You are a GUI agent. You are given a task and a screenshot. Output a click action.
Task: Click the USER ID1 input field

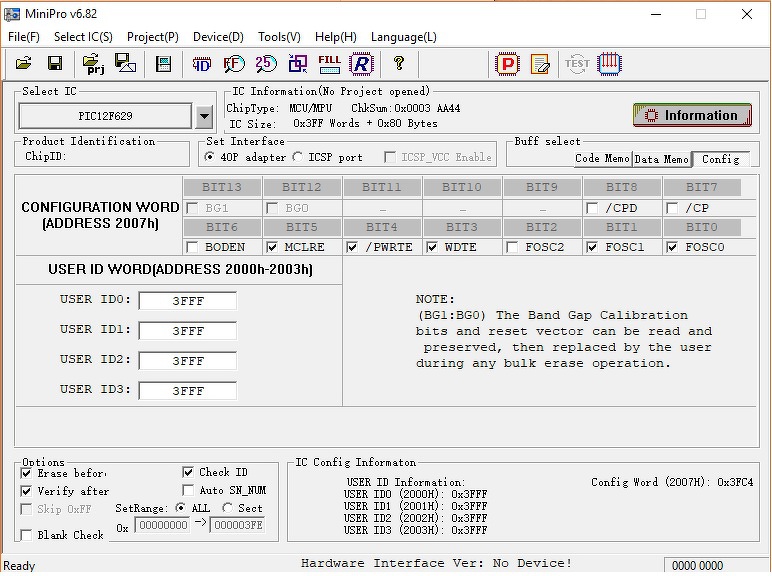(188, 331)
